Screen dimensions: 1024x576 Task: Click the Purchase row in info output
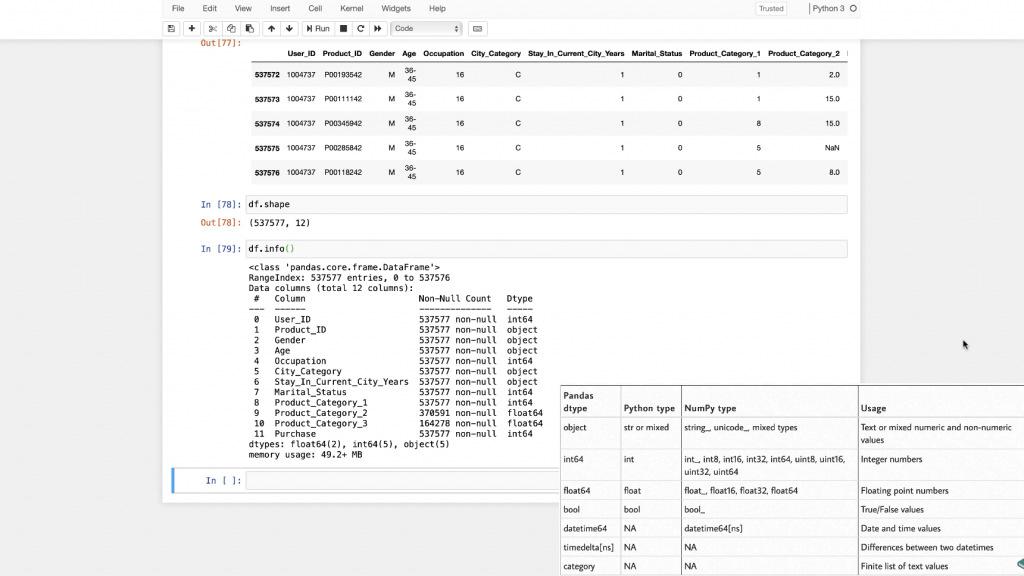tap(393, 434)
